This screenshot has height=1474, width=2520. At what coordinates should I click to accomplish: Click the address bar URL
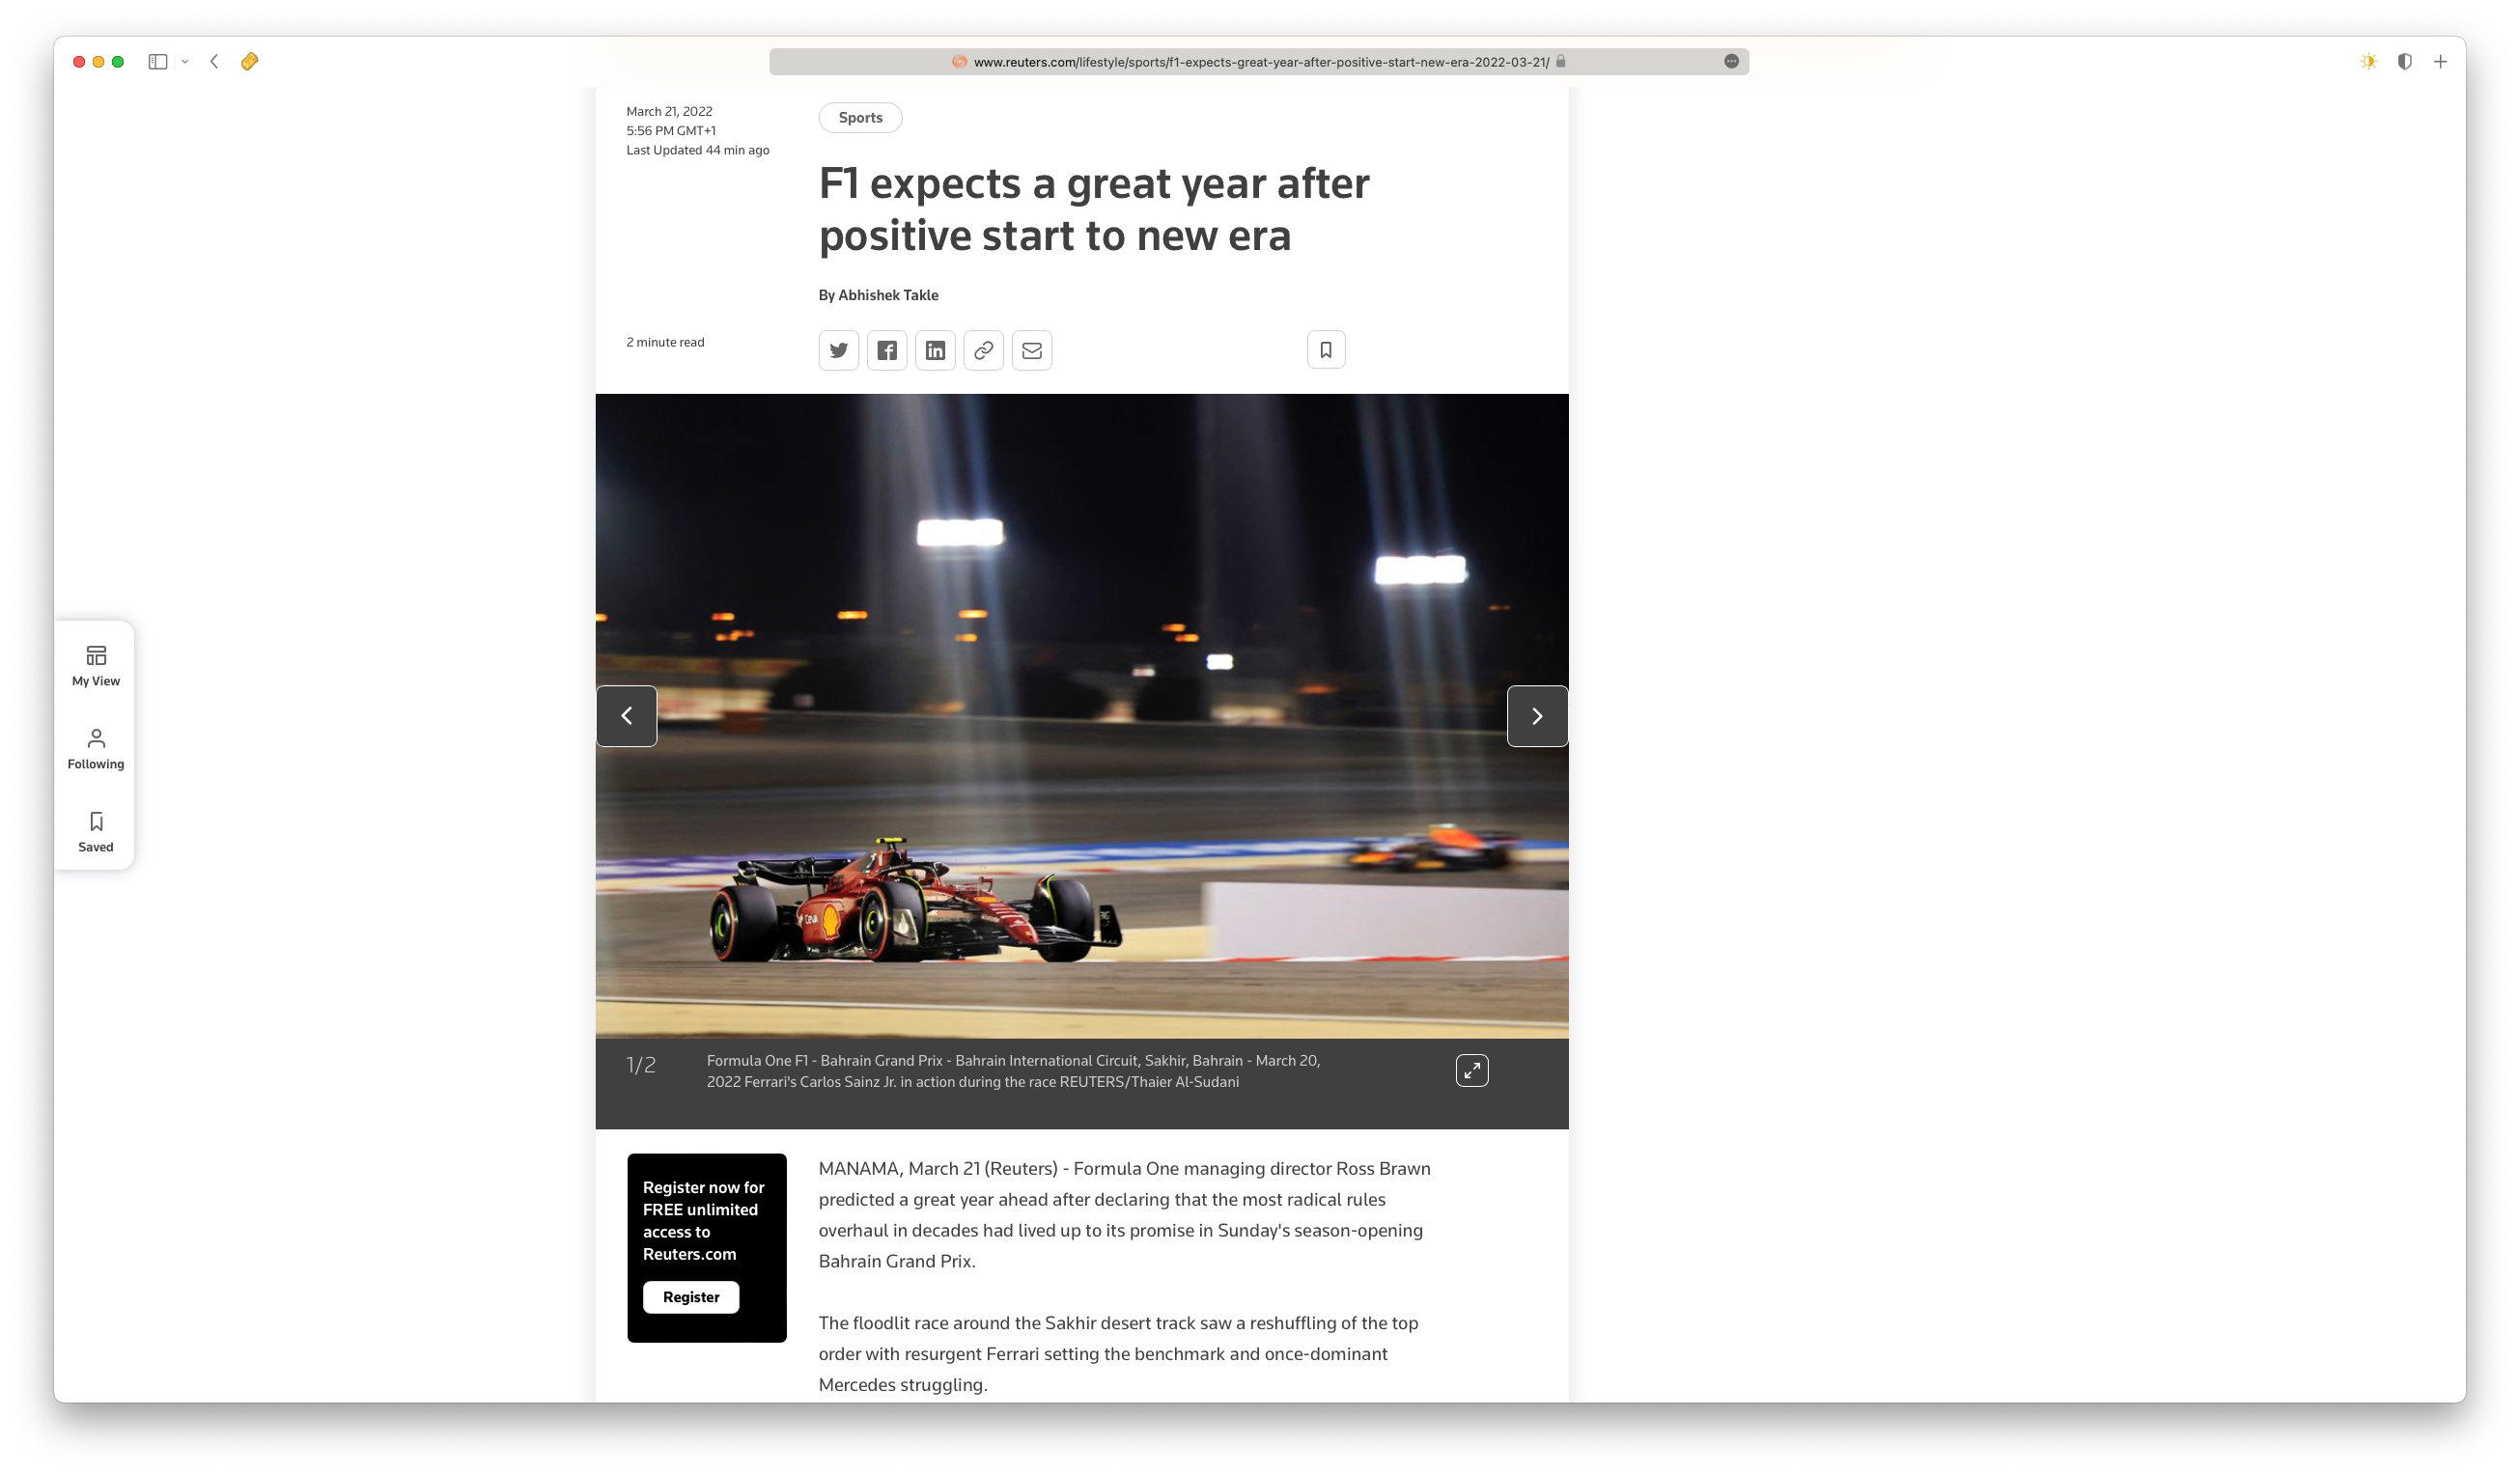pos(1260,62)
